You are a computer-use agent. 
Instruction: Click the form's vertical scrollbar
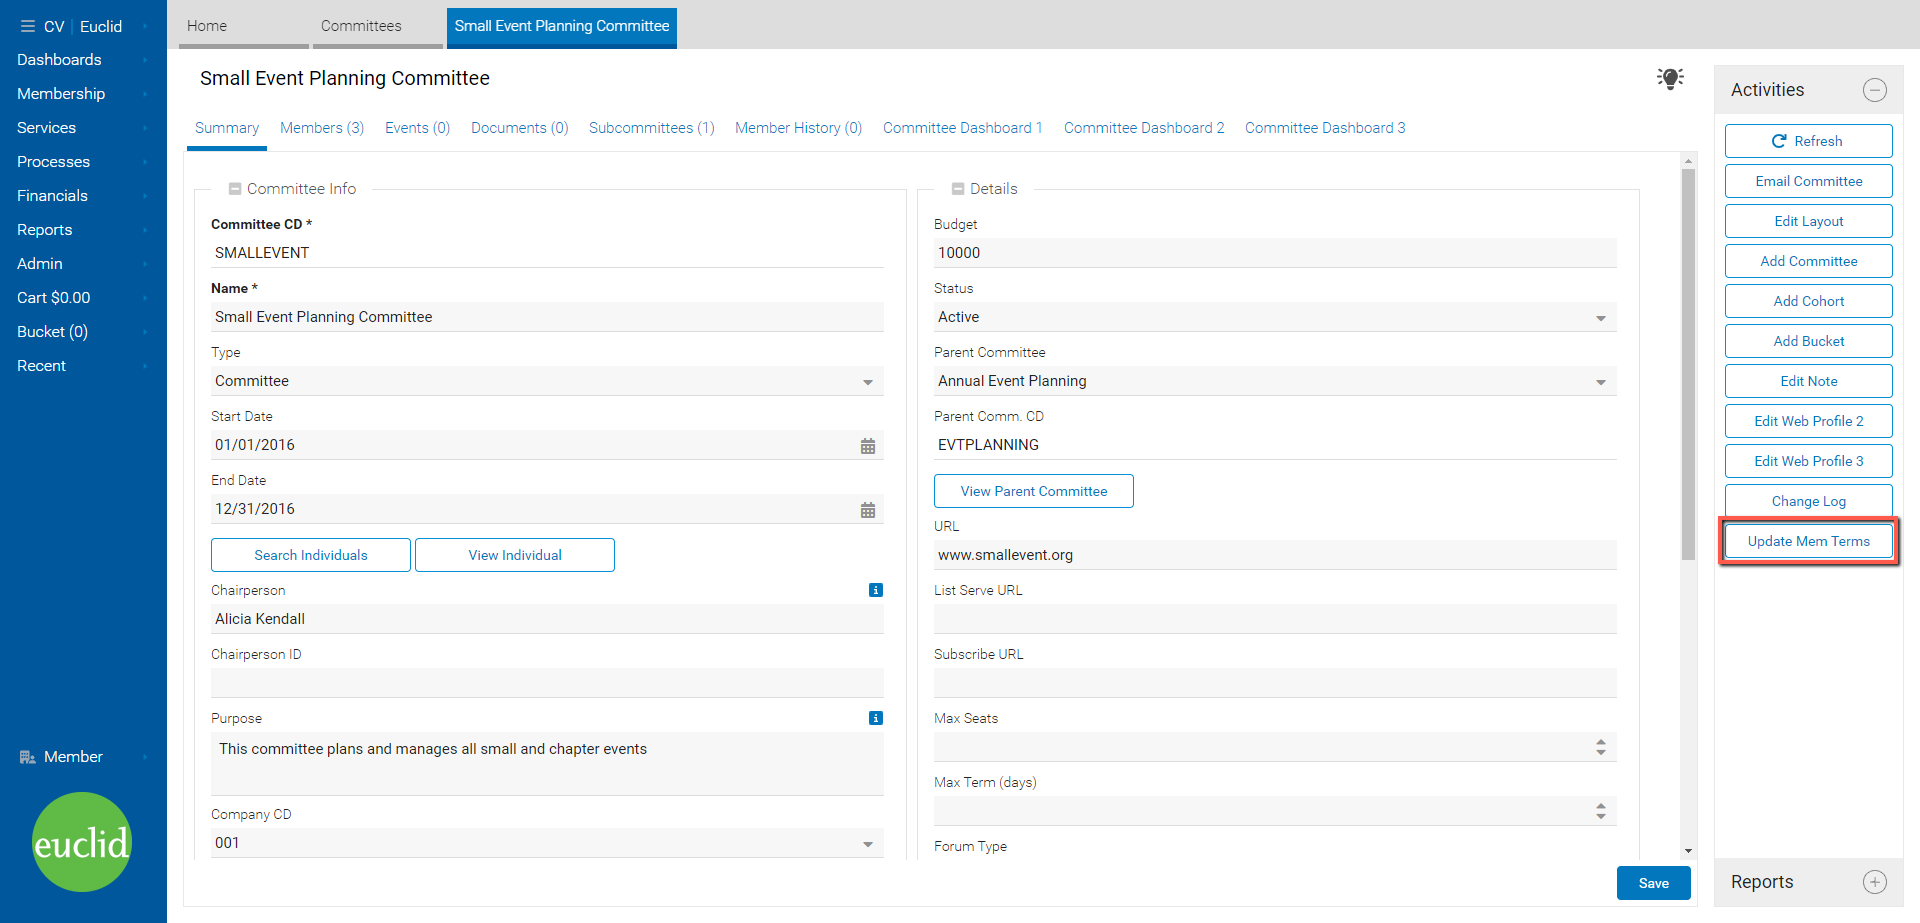(x=1688, y=364)
